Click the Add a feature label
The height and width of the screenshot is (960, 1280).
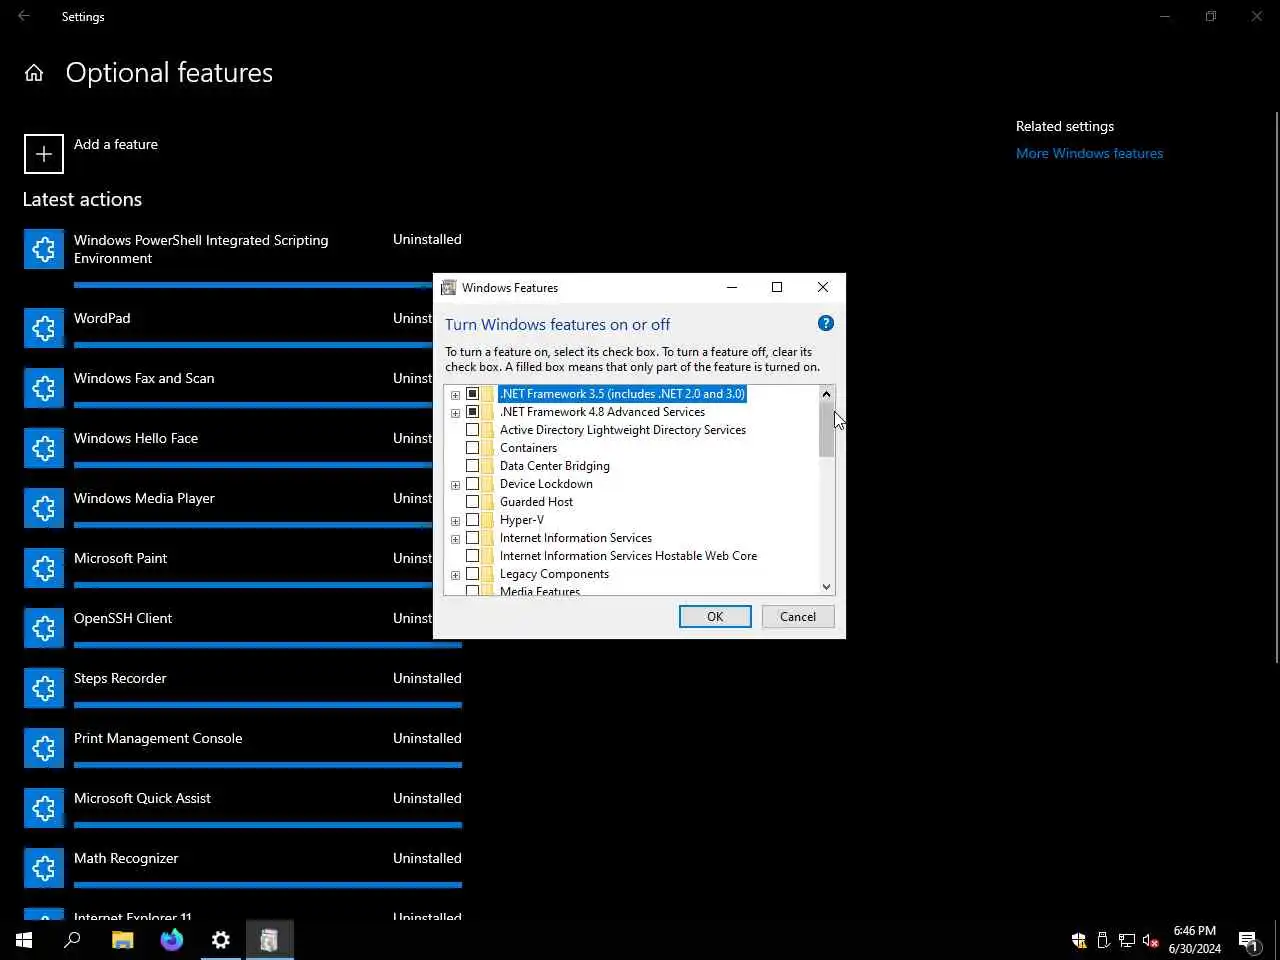pos(116,144)
